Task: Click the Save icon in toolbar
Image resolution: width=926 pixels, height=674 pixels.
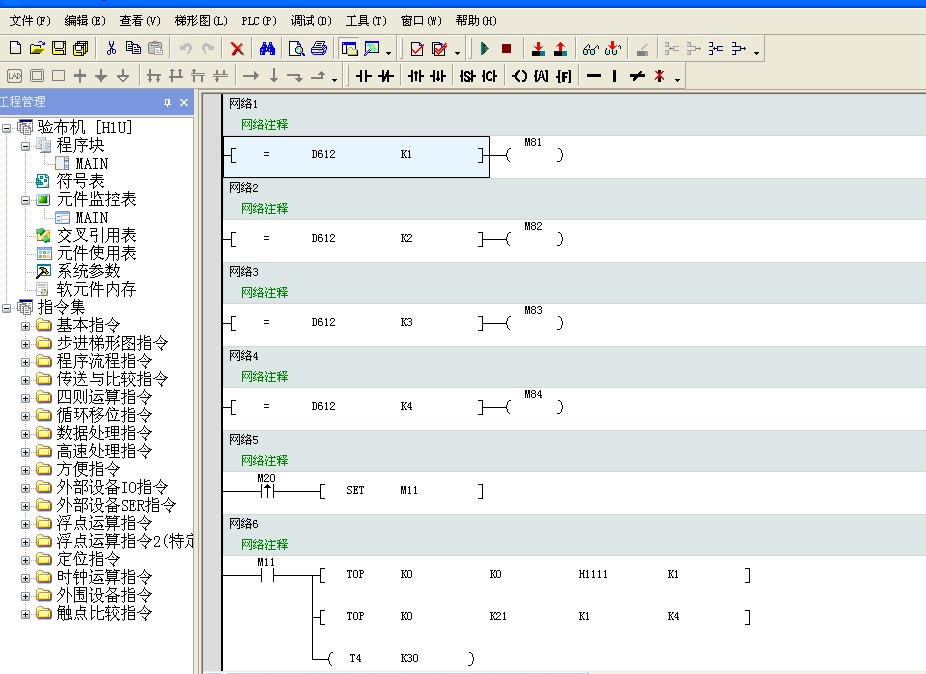Action: click(x=58, y=48)
